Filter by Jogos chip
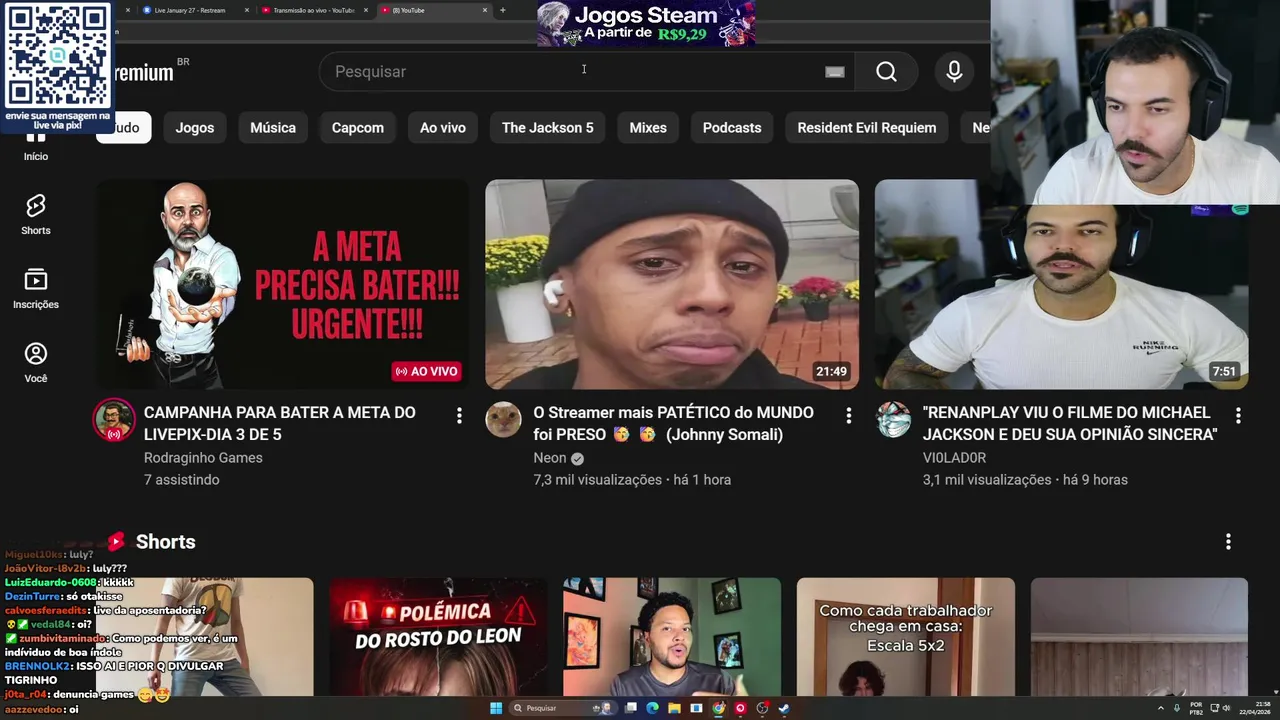 point(195,128)
